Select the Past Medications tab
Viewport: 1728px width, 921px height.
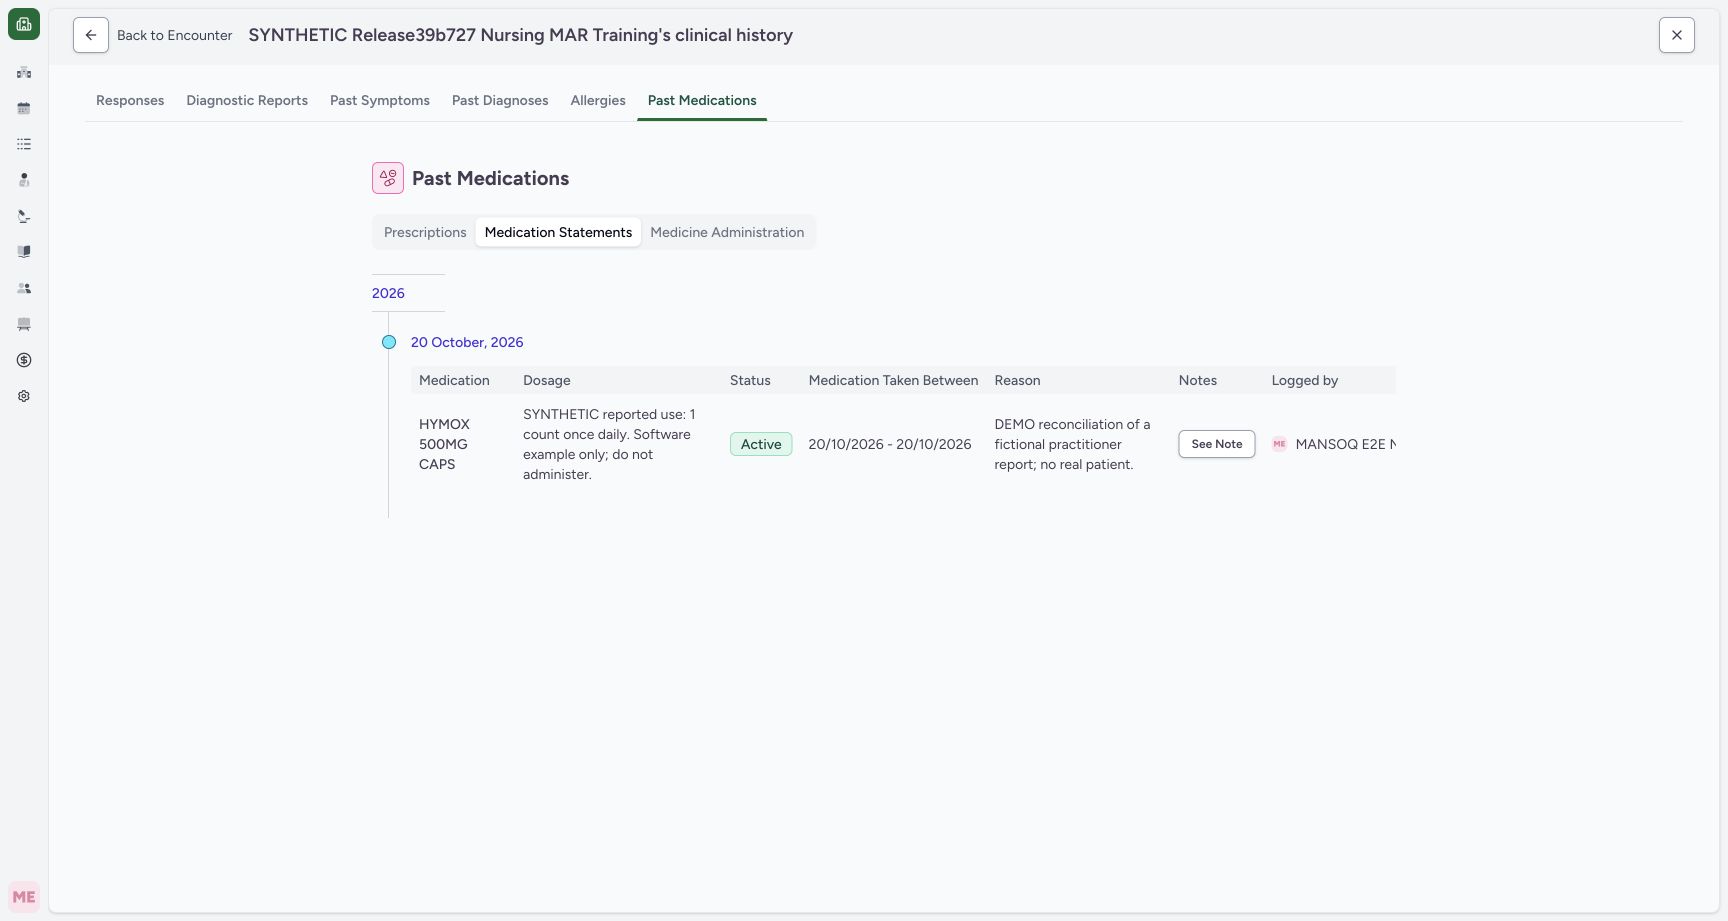click(x=702, y=100)
